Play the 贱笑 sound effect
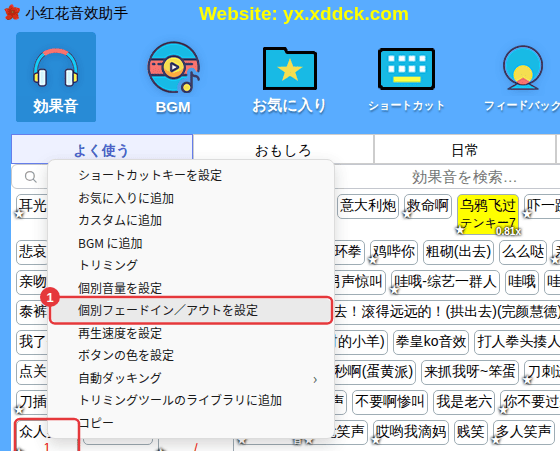Screen dimensions: 560x451 [471, 432]
